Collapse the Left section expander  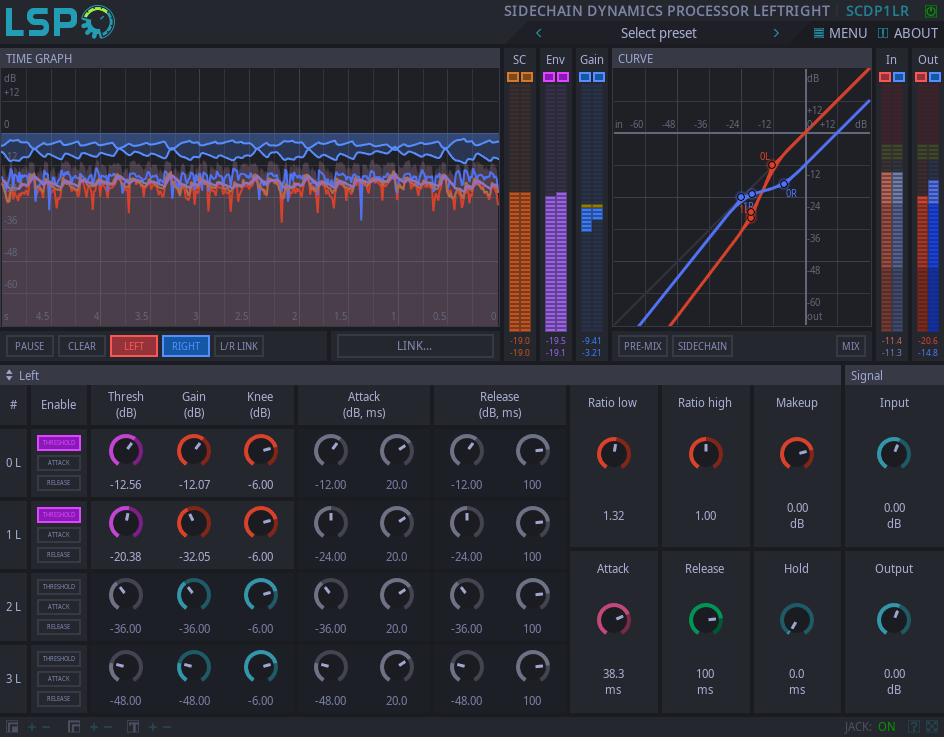coord(10,375)
